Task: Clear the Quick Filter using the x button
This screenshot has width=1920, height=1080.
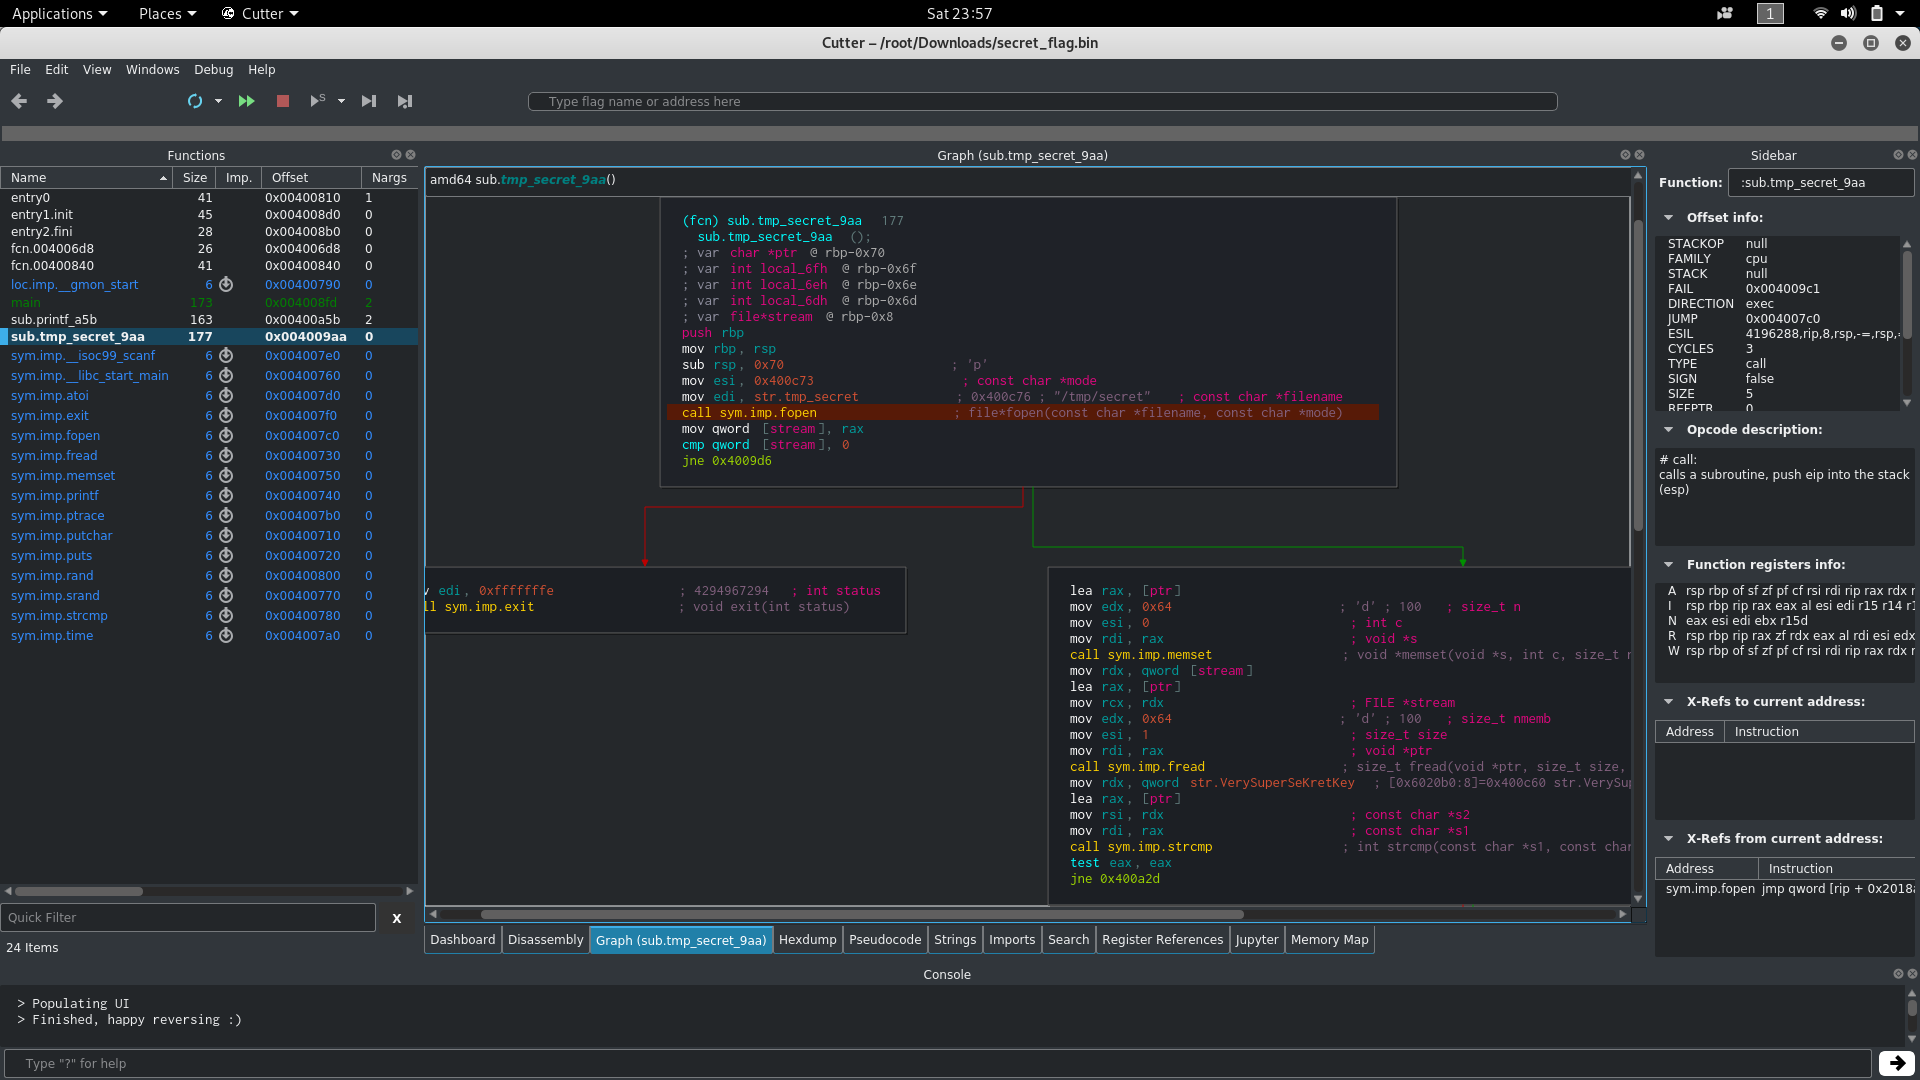Action: point(396,918)
